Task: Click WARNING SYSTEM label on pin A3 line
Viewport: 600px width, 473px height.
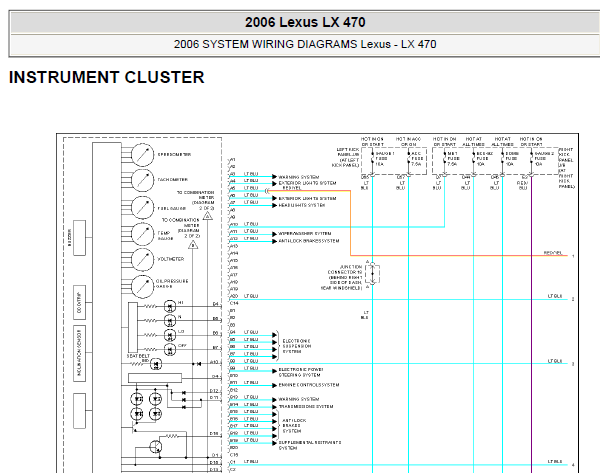Action: [299, 177]
